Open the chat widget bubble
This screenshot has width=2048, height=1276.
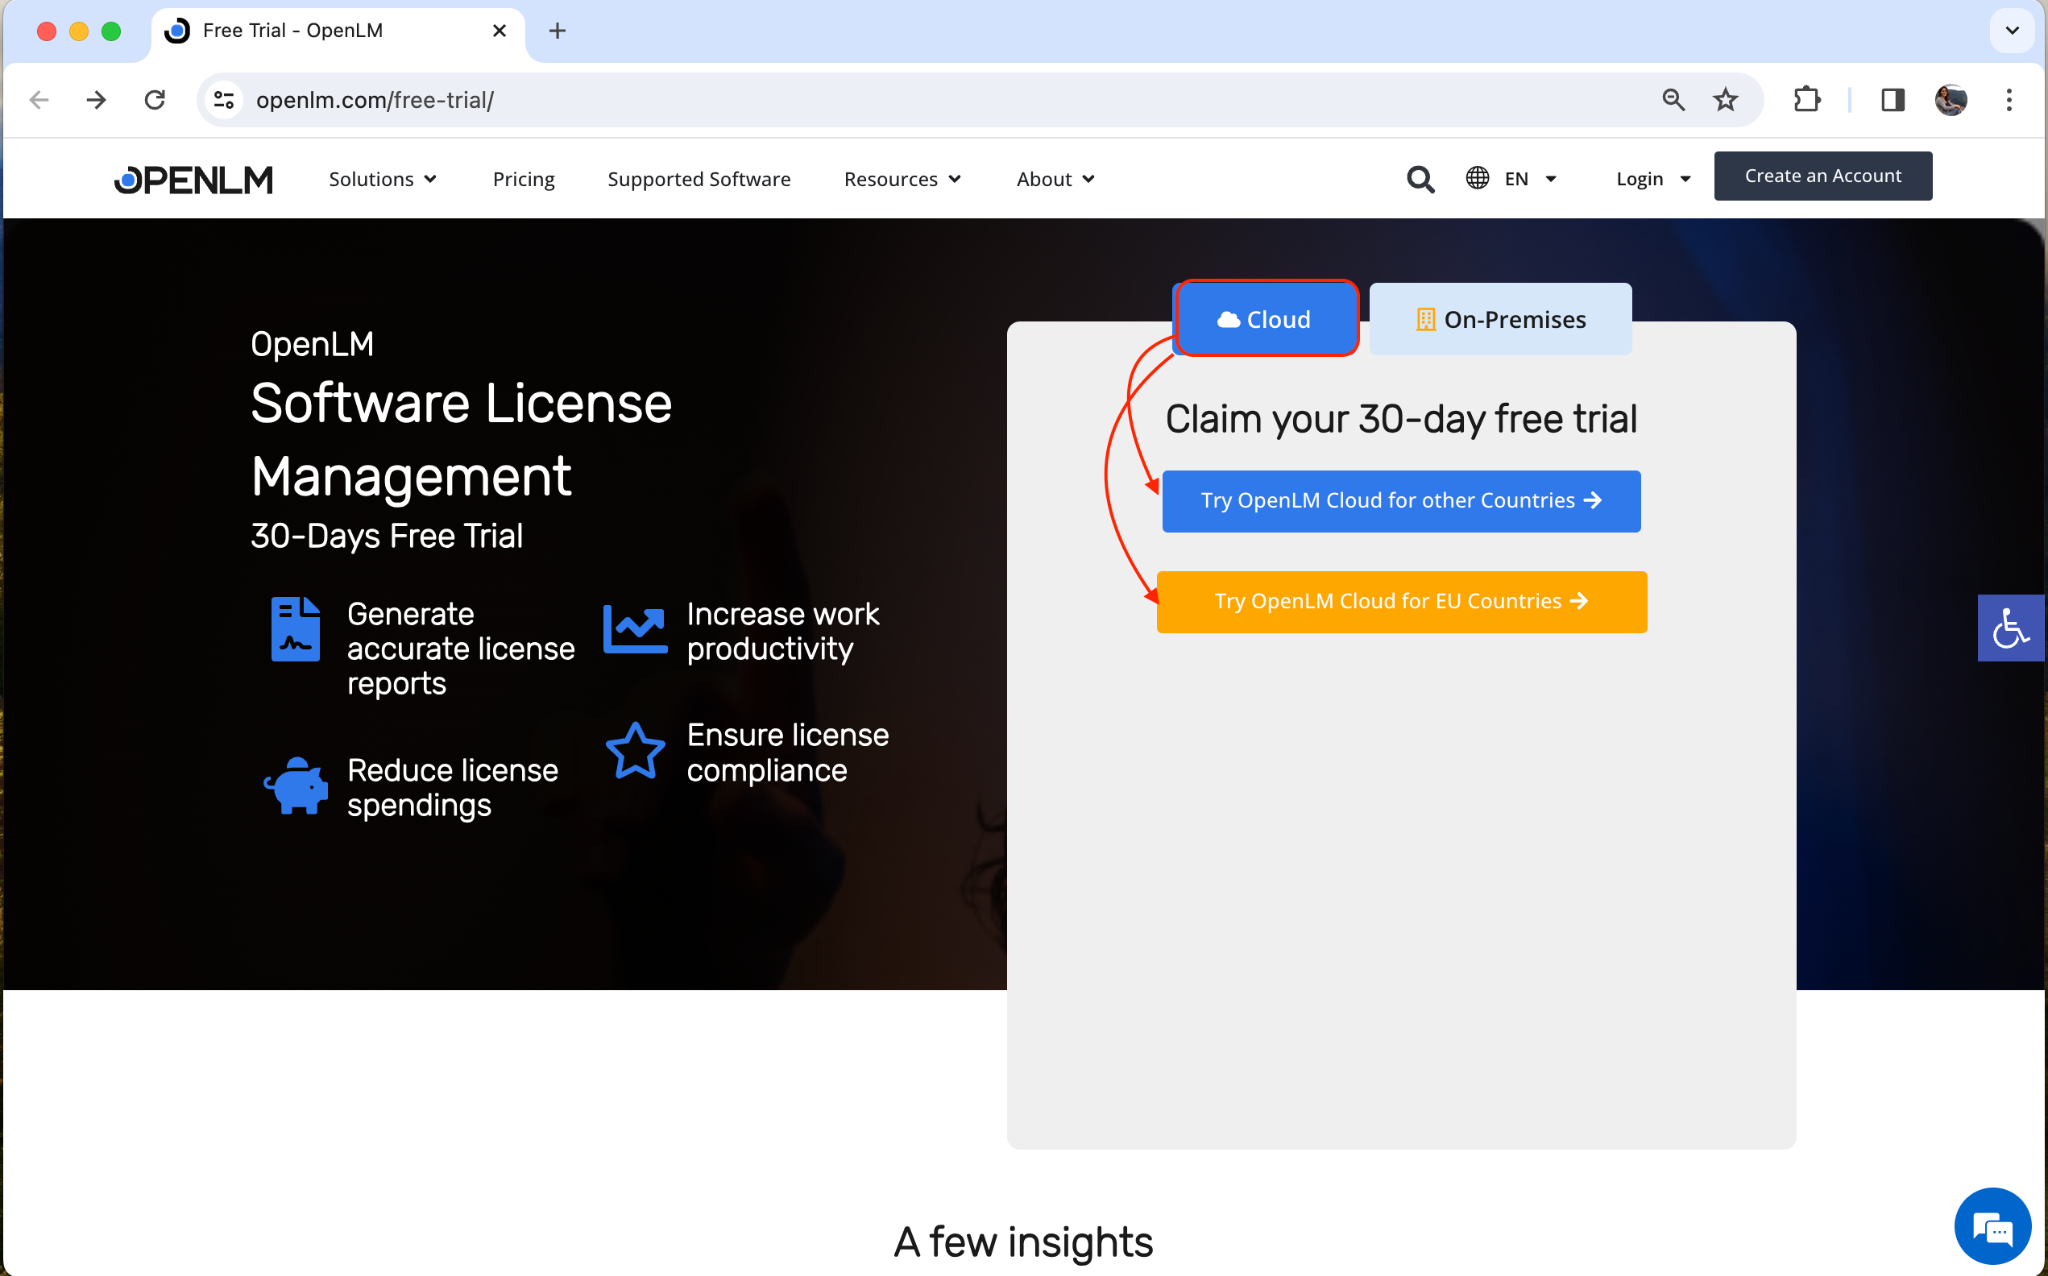pyautogui.click(x=1991, y=1226)
